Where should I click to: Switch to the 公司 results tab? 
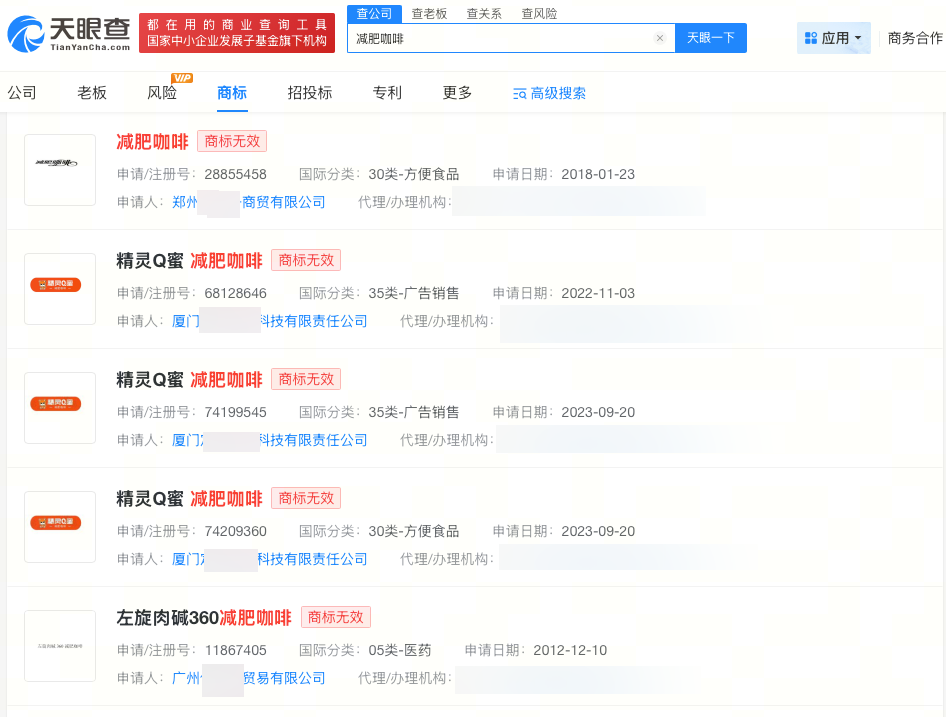[22, 92]
